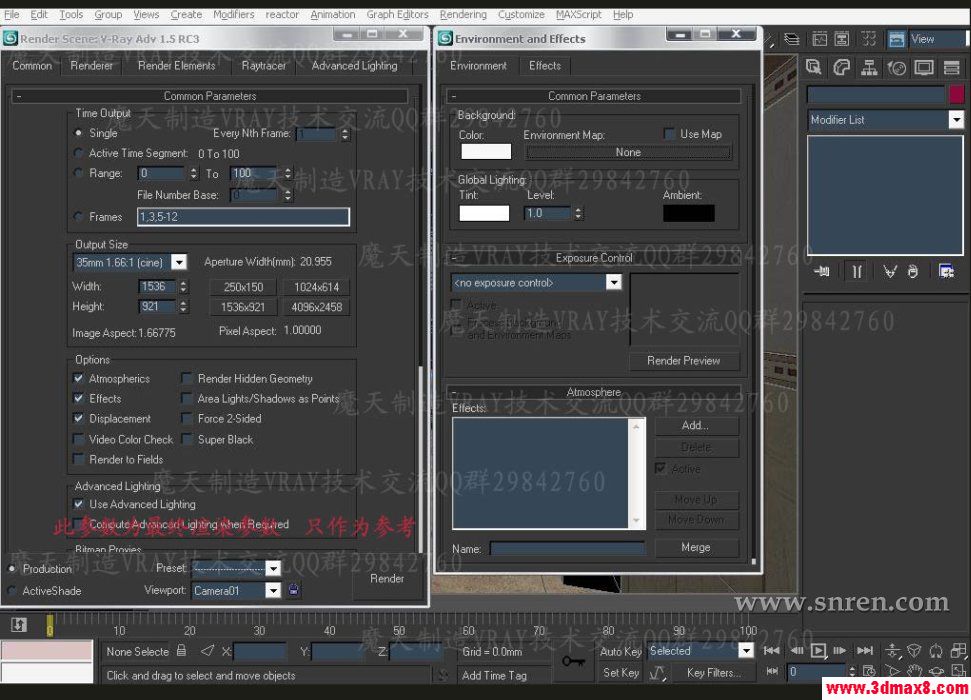This screenshot has height=700, width=971.
Task: Click Go to End playback icon
Action: pos(865,650)
